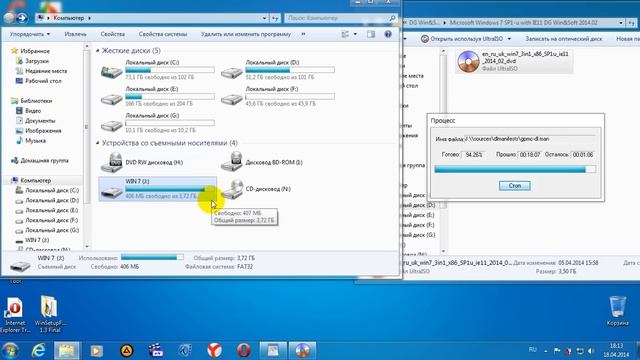Collapse Жесткие диски group
The width and height of the screenshot is (640, 360).
point(98,51)
